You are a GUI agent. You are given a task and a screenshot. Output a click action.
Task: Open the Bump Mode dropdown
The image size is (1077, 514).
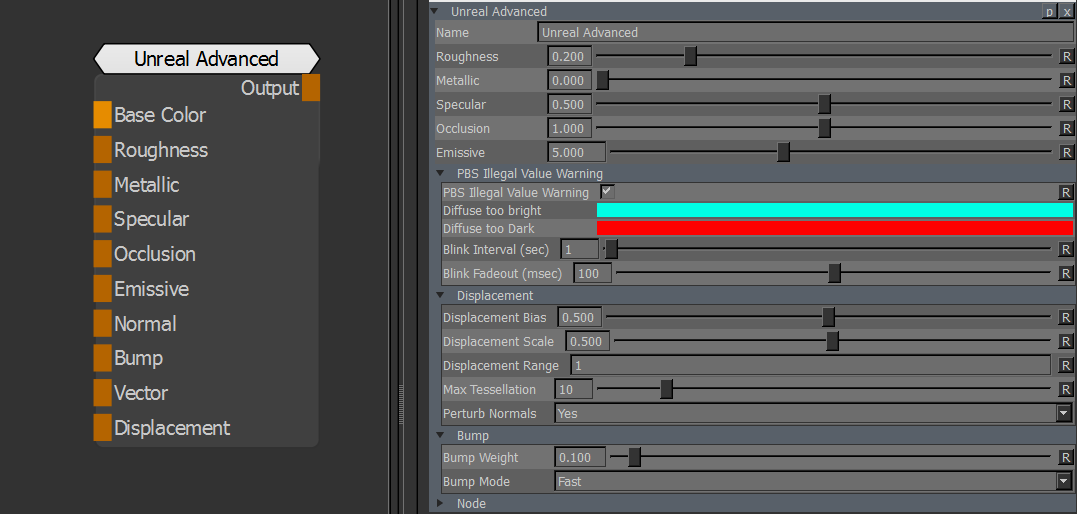[1063, 482]
